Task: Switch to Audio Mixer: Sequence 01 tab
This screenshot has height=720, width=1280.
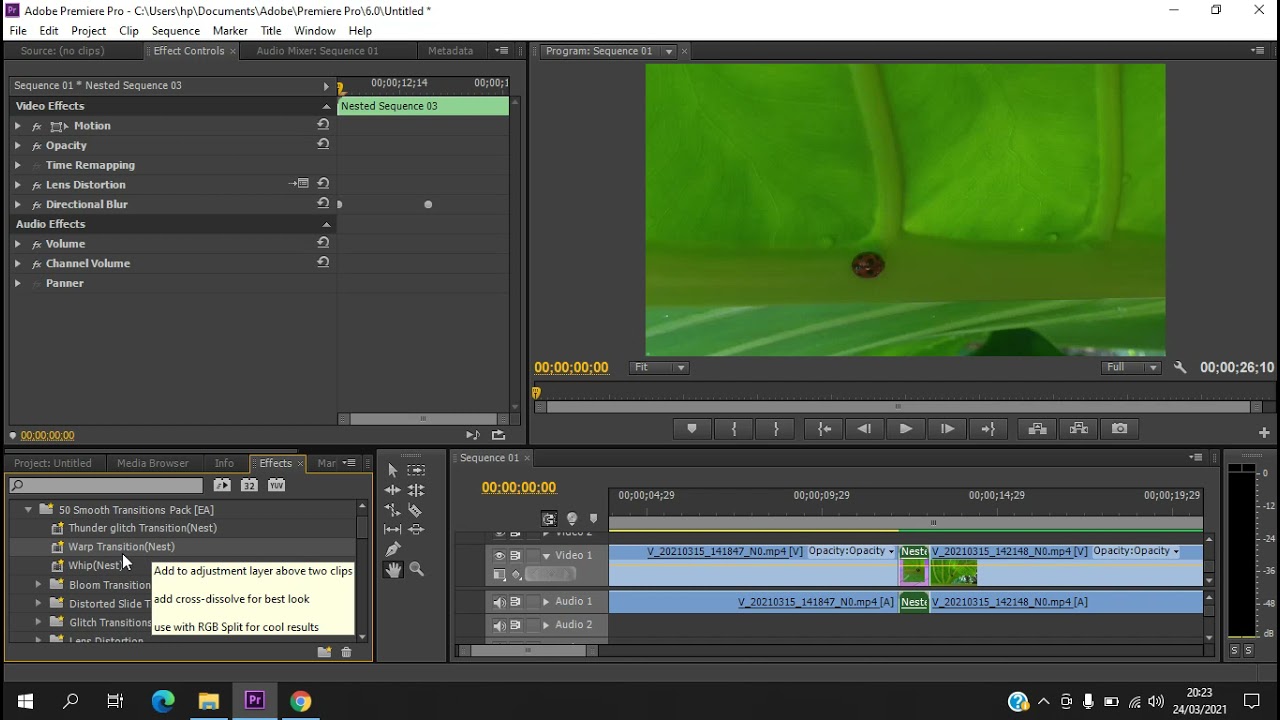Action: [x=317, y=51]
